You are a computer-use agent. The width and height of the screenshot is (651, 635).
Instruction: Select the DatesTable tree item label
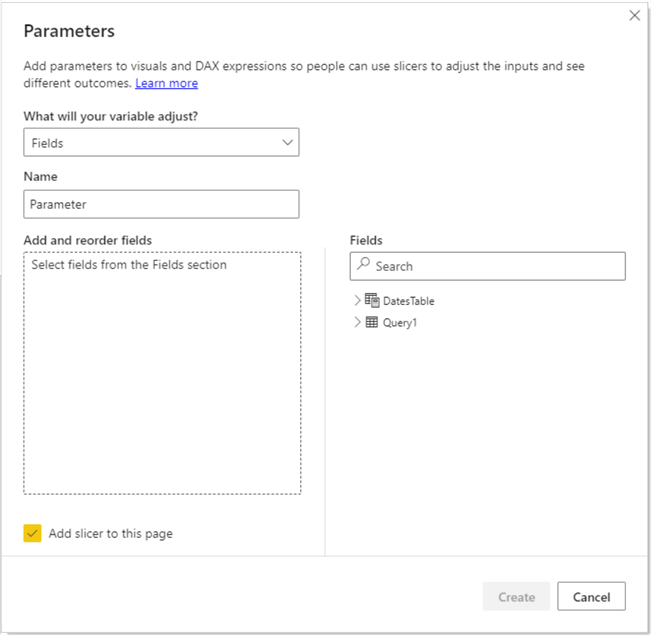click(408, 300)
